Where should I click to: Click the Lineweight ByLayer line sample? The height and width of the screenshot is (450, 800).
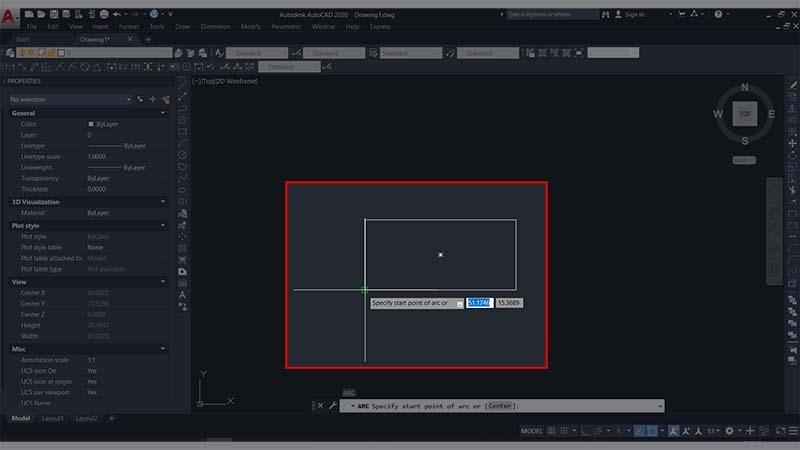coord(105,167)
